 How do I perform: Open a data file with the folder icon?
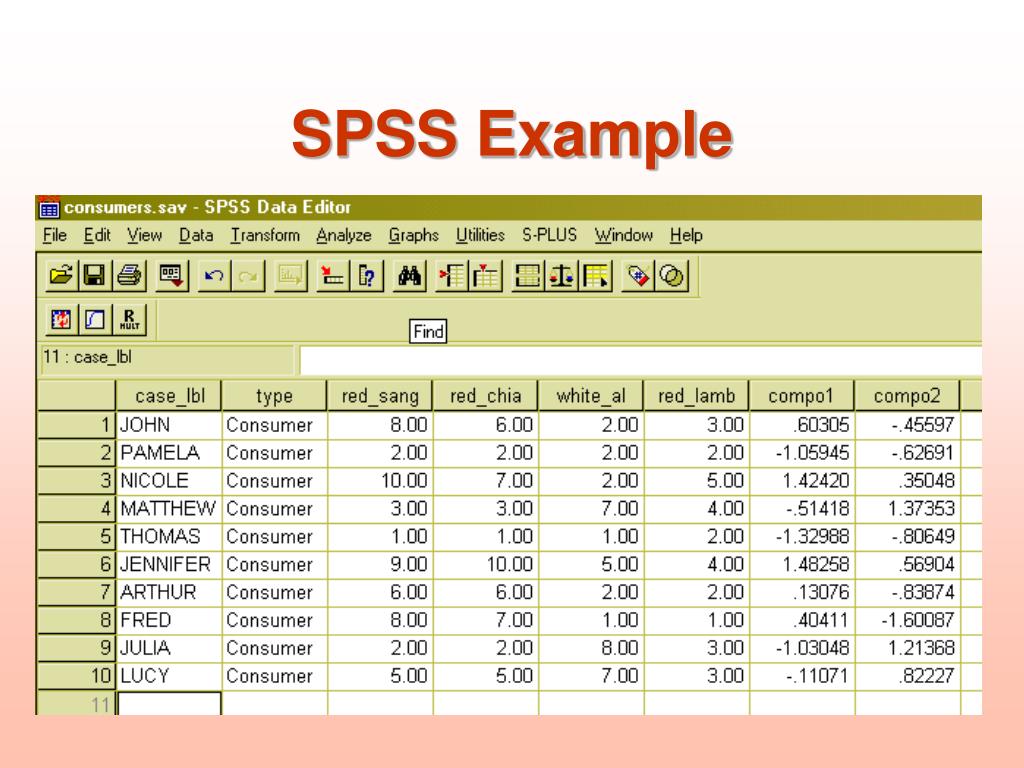click(x=61, y=276)
